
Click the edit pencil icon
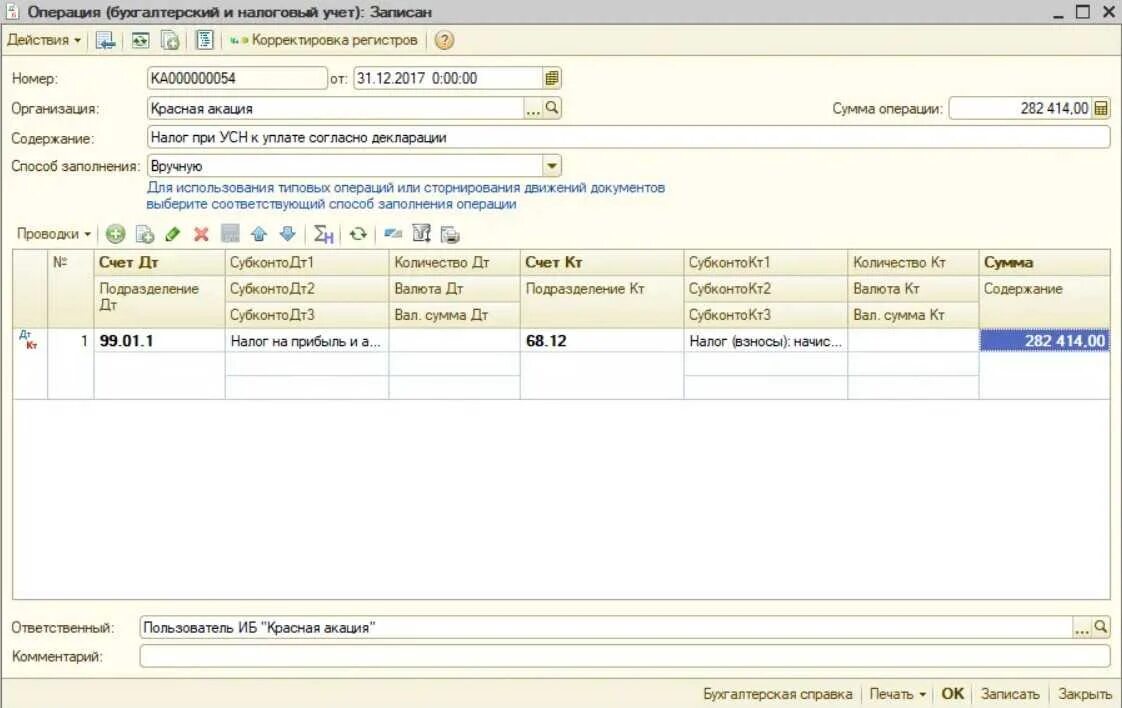172,234
